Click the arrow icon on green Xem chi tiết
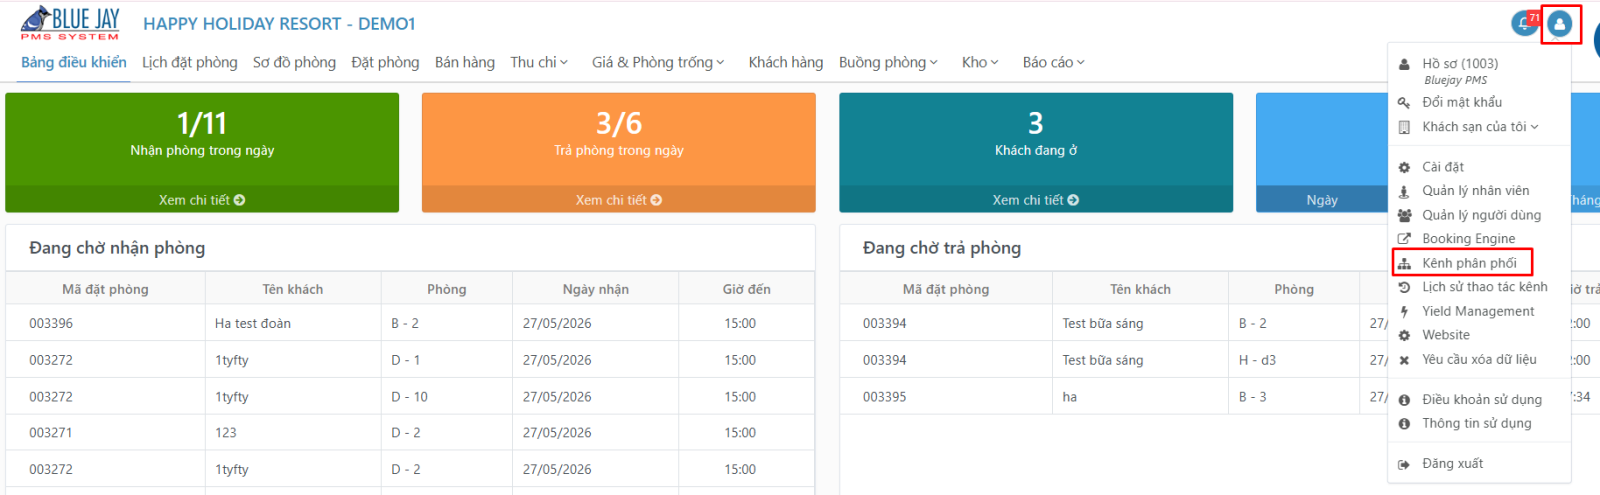This screenshot has width=1600, height=495. coord(239,200)
